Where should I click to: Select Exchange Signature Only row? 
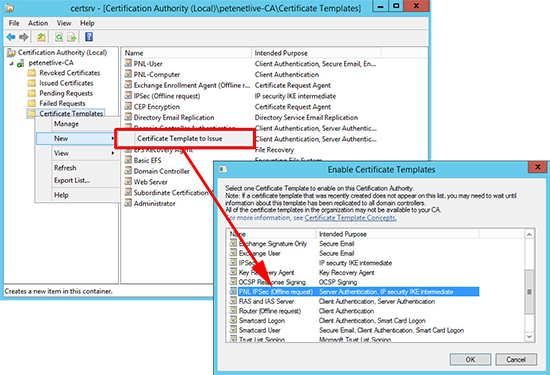[354, 243]
